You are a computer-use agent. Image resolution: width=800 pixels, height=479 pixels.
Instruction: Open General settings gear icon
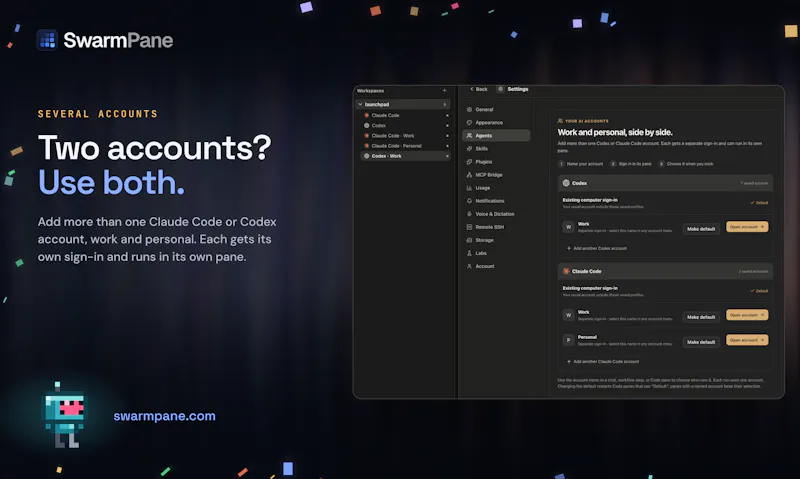[x=469, y=109]
